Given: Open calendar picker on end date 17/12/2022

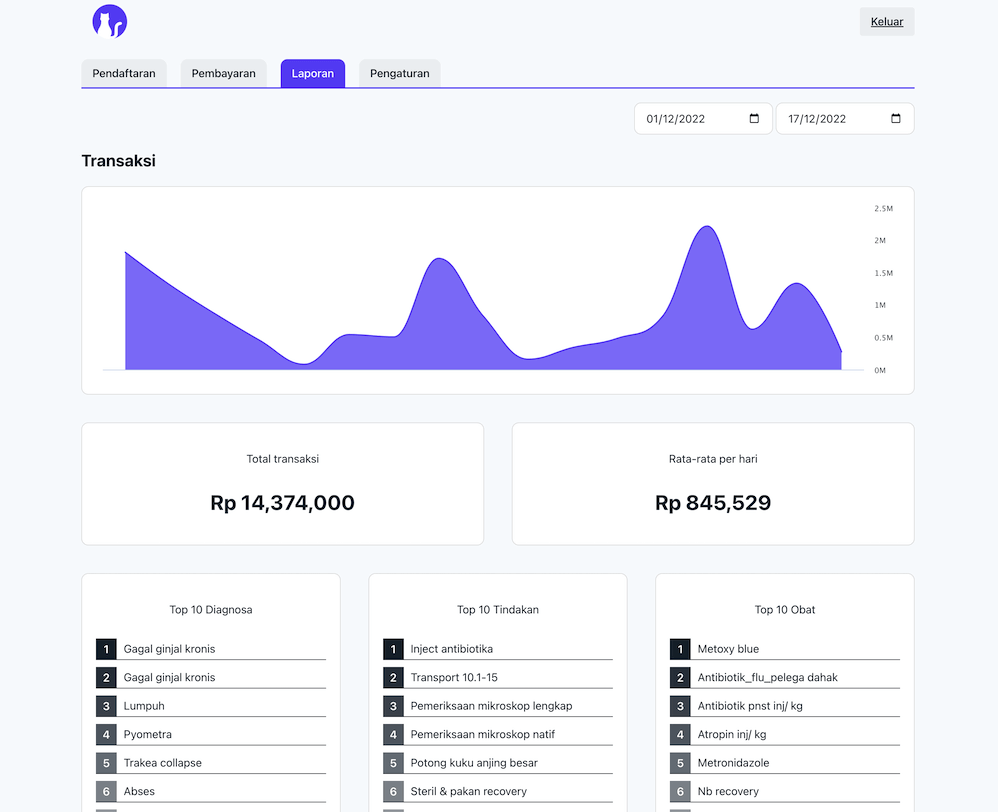Looking at the screenshot, I should (x=895, y=119).
